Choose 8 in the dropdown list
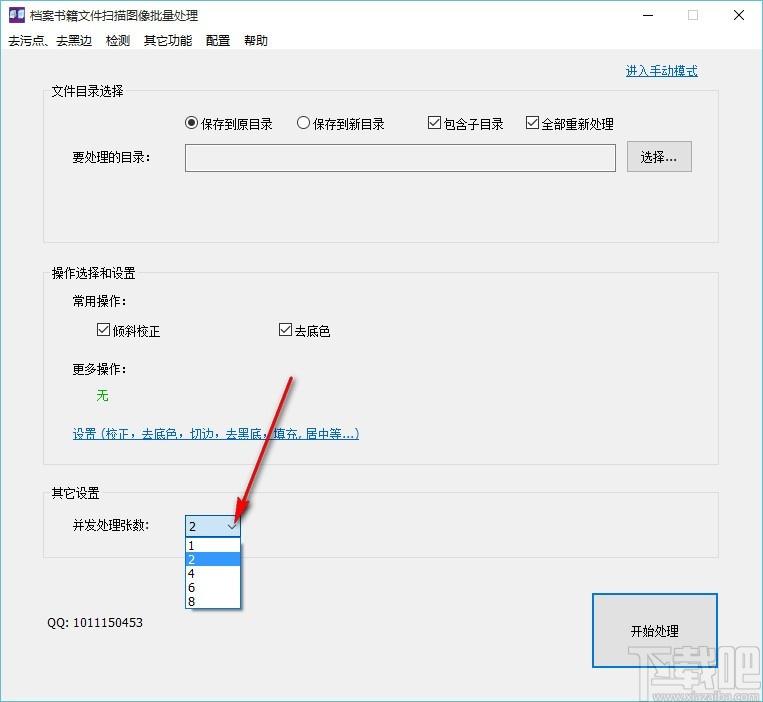763x702 pixels. [213, 601]
